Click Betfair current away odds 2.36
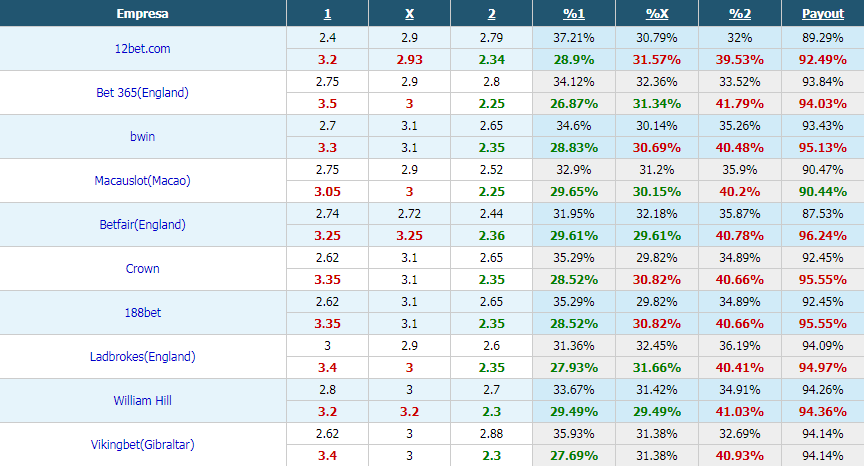This screenshot has width=864, height=466. pyautogui.click(x=492, y=236)
